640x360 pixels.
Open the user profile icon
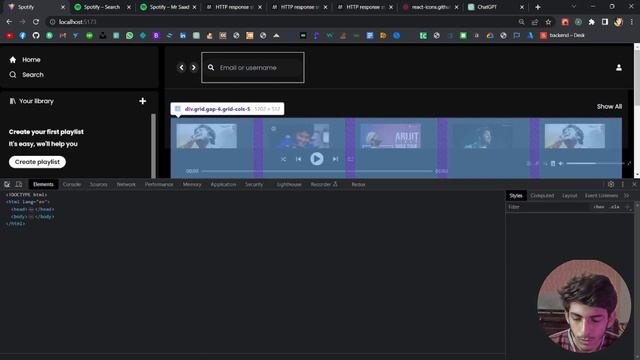[x=619, y=67]
